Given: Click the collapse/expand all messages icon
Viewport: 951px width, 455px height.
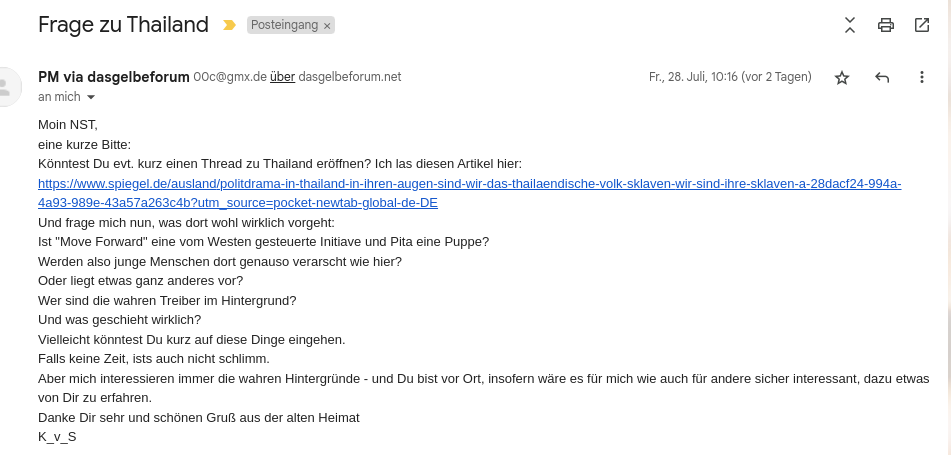Looking at the screenshot, I should tap(849, 25).
